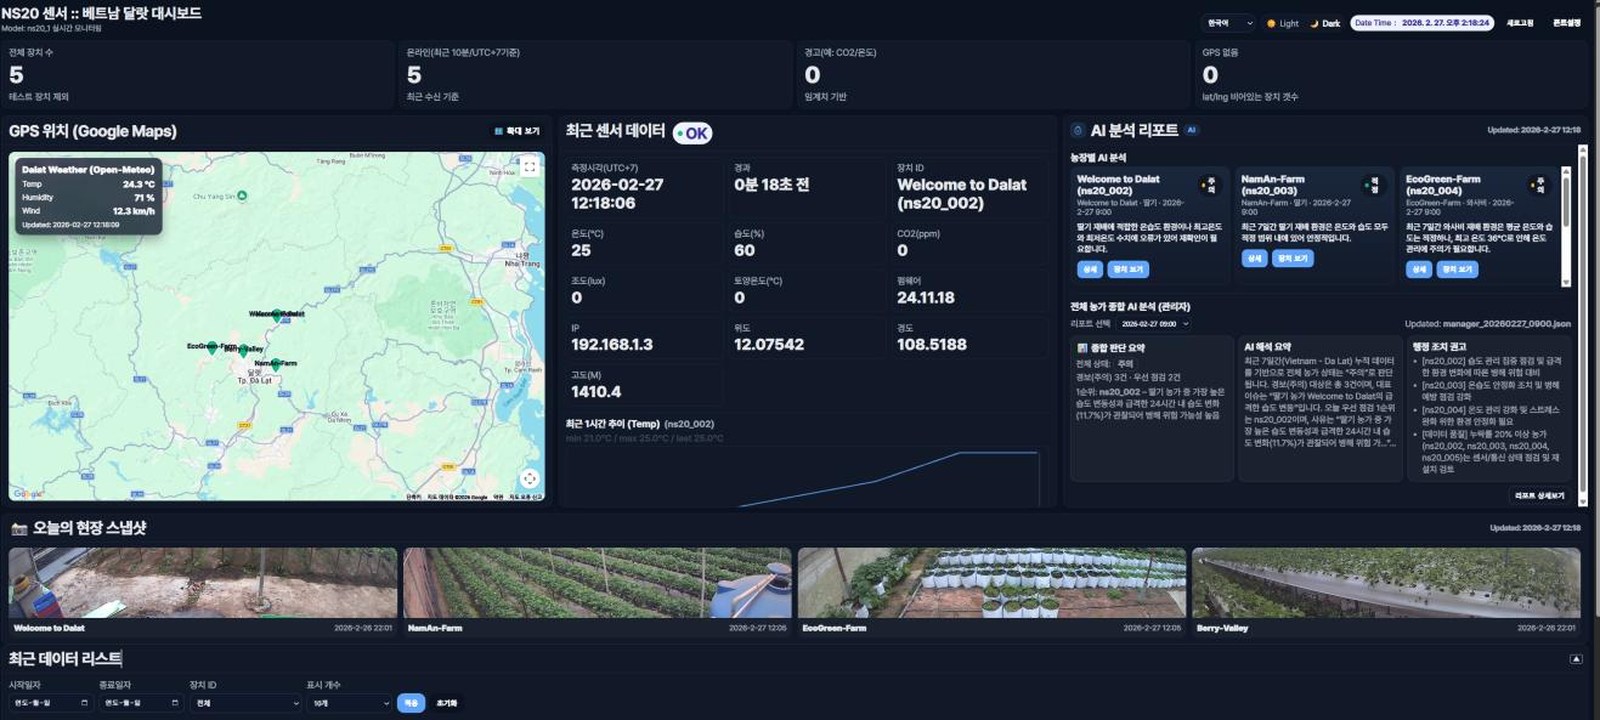Click the Chu Yang Sin park icon on map

[242, 196]
